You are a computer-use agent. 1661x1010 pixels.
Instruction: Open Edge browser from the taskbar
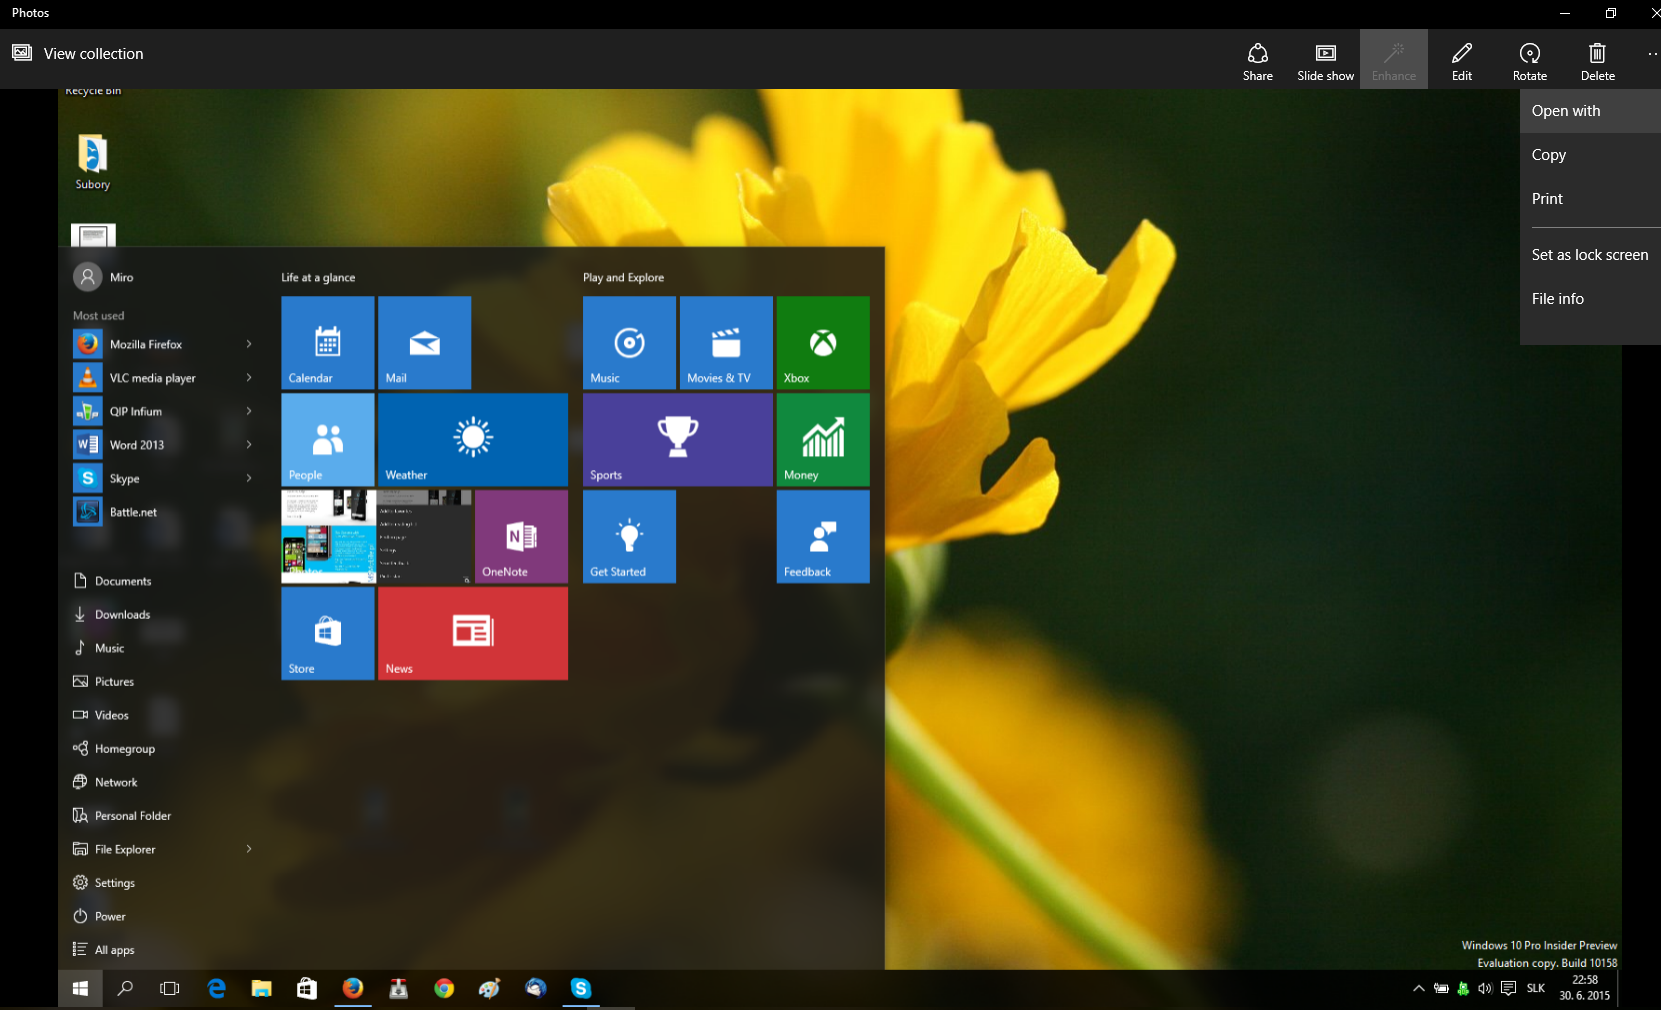[x=216, y=988]
